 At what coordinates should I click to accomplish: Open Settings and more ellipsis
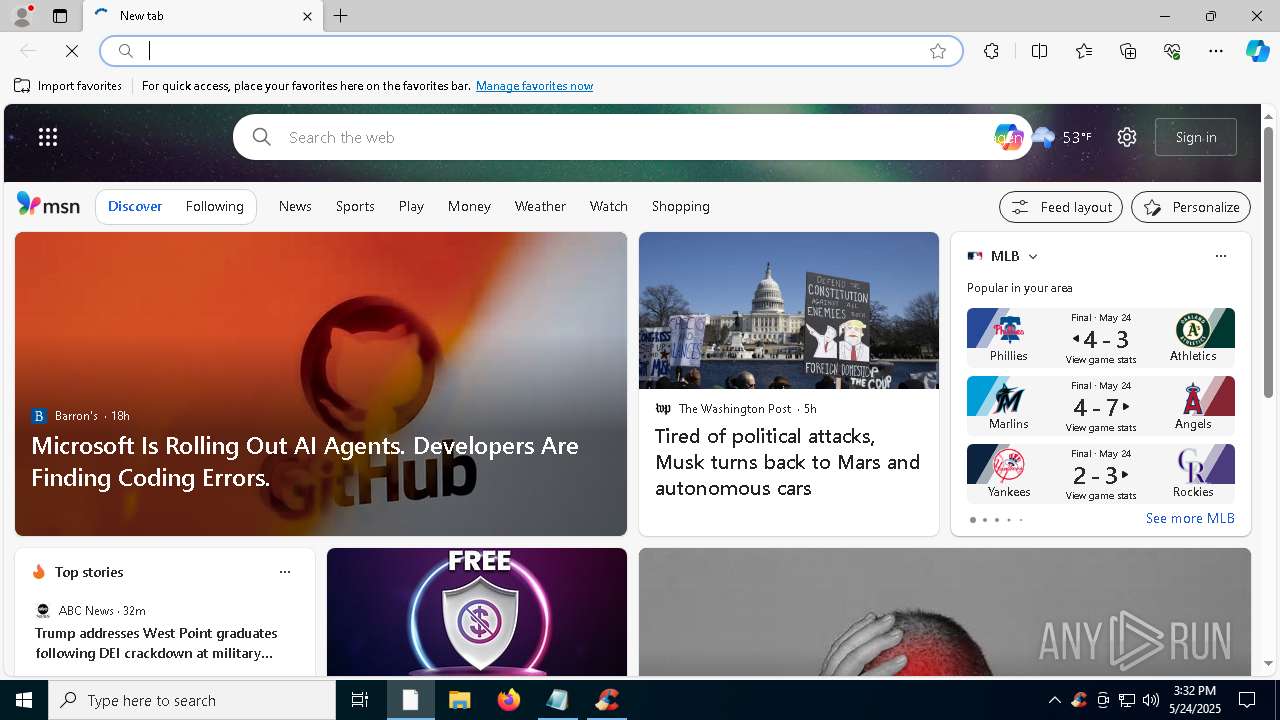pos(1216,51)
